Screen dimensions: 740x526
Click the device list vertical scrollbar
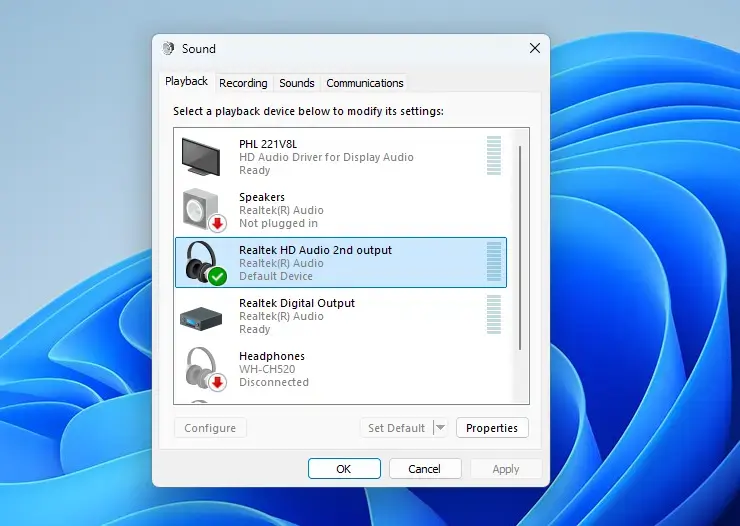(x=520, y=248)
